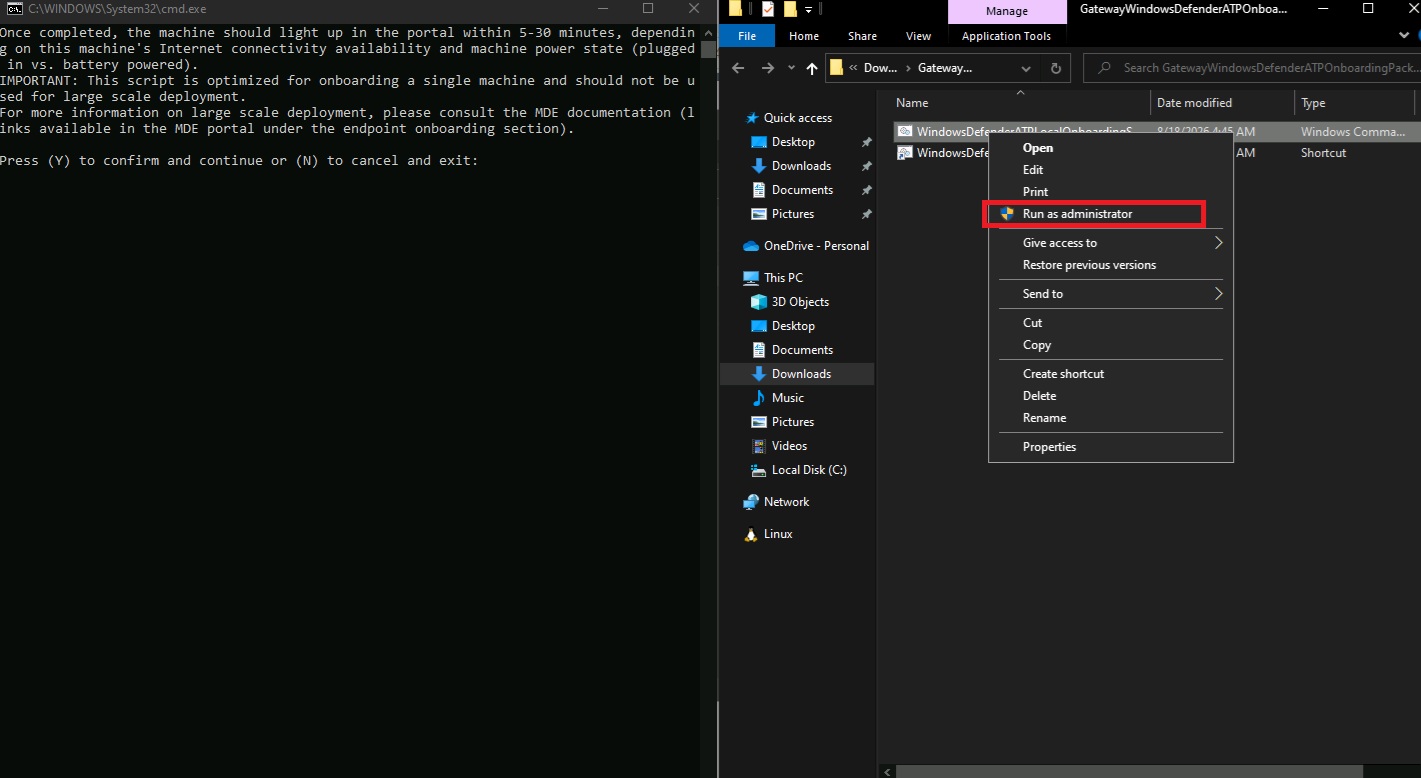This screenshot has width=1421, height=778.
Task: Refresh the current folder
Action: click(x=1055, y=68)
